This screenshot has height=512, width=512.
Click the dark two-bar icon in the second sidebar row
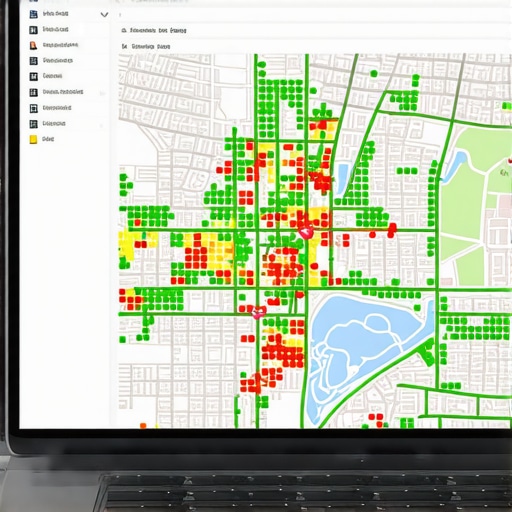[33, 30]
